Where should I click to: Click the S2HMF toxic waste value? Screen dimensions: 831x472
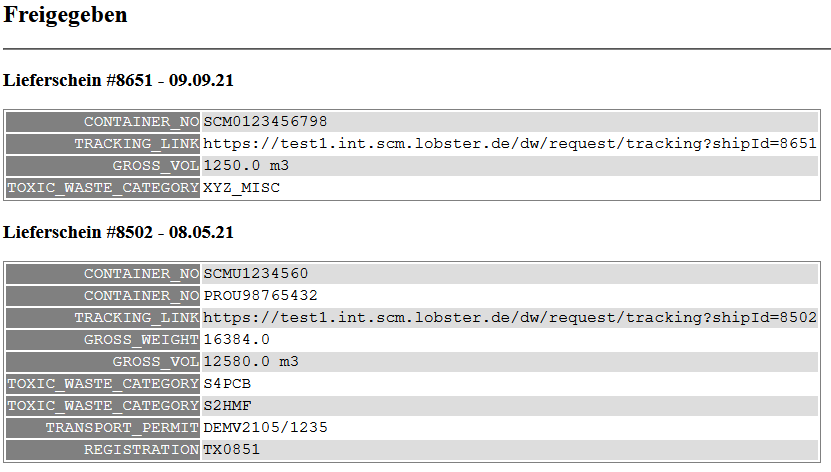229,406
